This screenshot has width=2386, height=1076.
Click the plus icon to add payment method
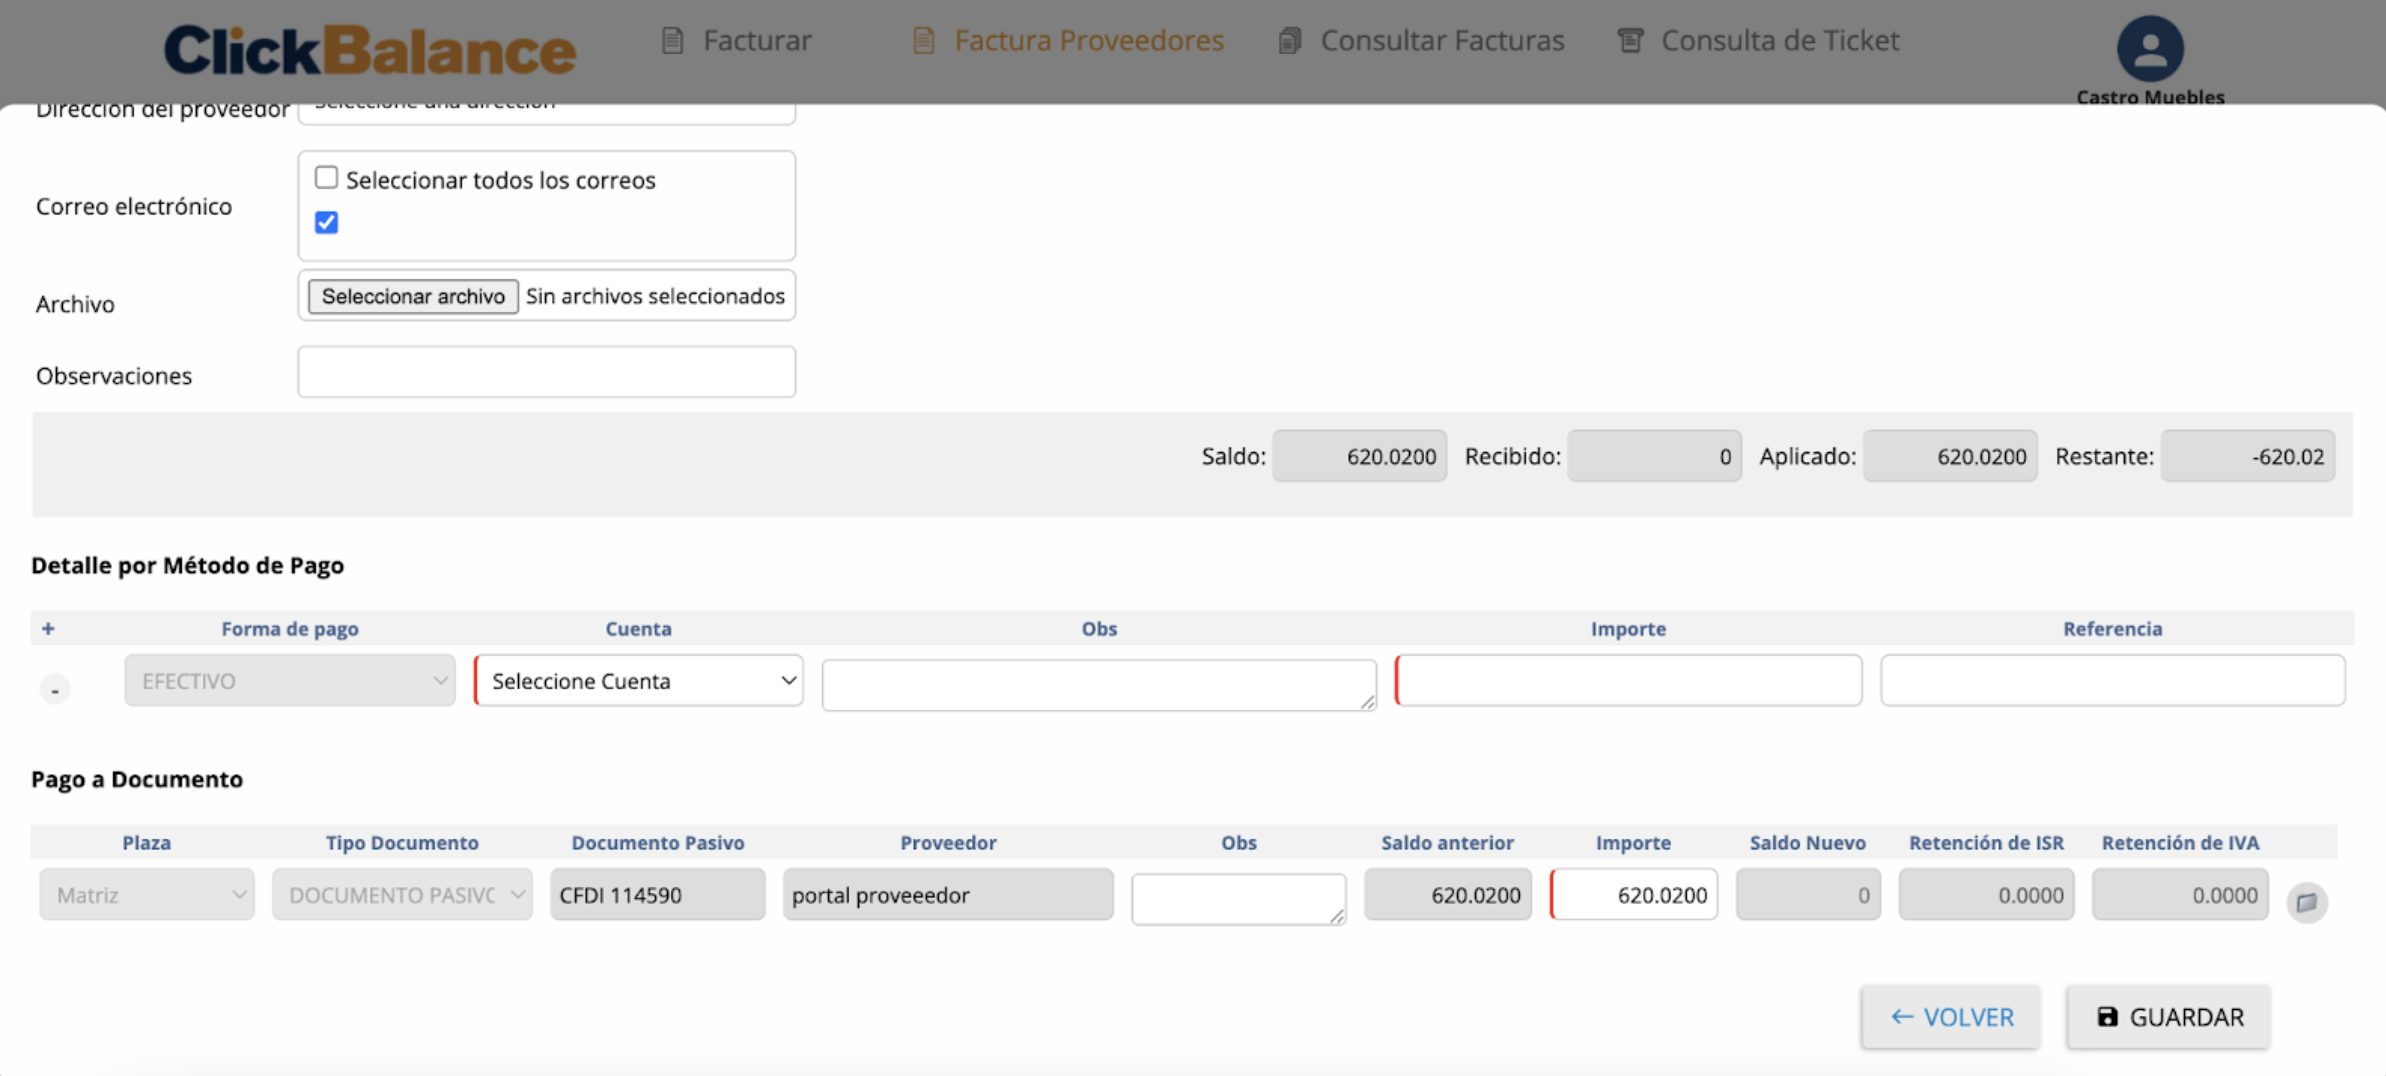(x=48, y=629)
